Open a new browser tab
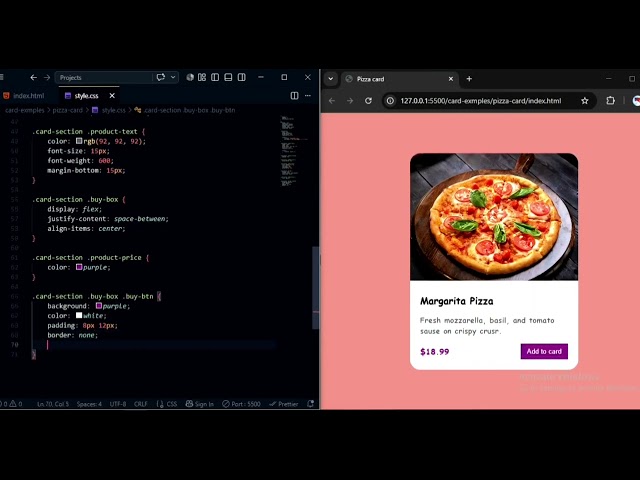Image resolution: width=640 pixels, height=480 pixels. [469, 79]
